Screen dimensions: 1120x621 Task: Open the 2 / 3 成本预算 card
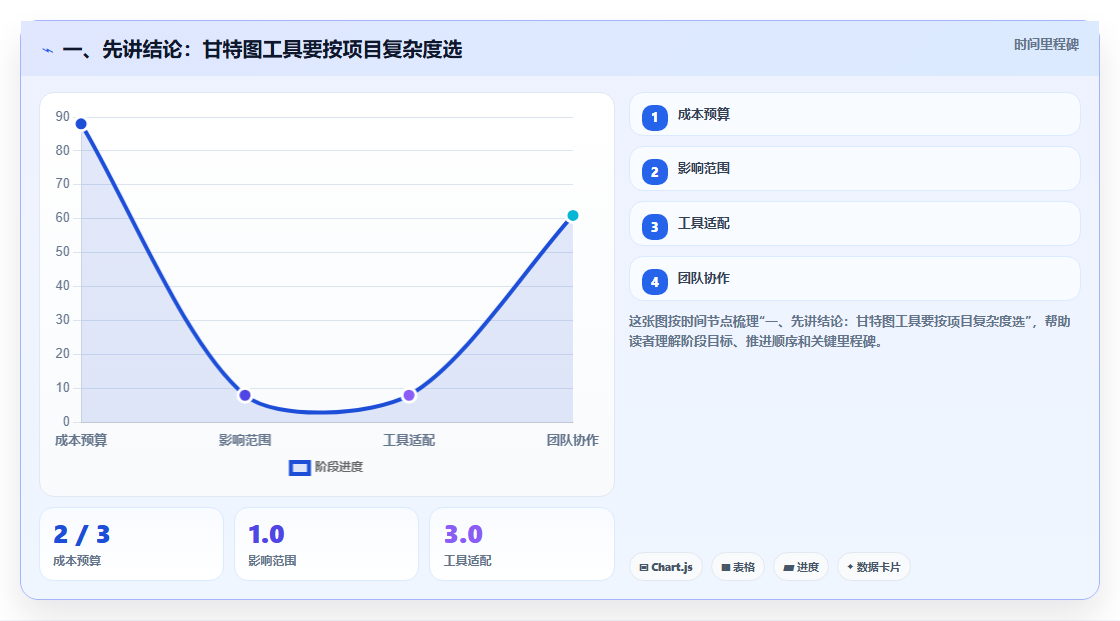(131, 545)
